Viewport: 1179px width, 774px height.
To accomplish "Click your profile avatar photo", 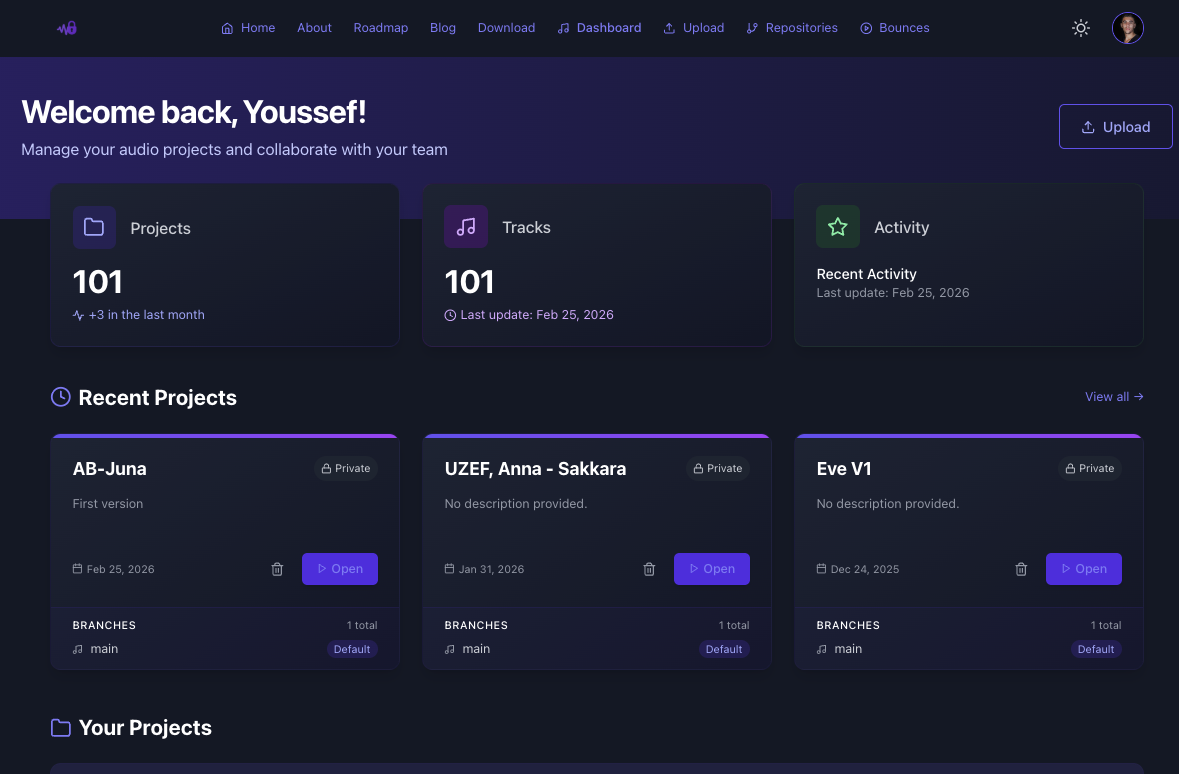I will pyautogui.click(x=1128, y=28).
